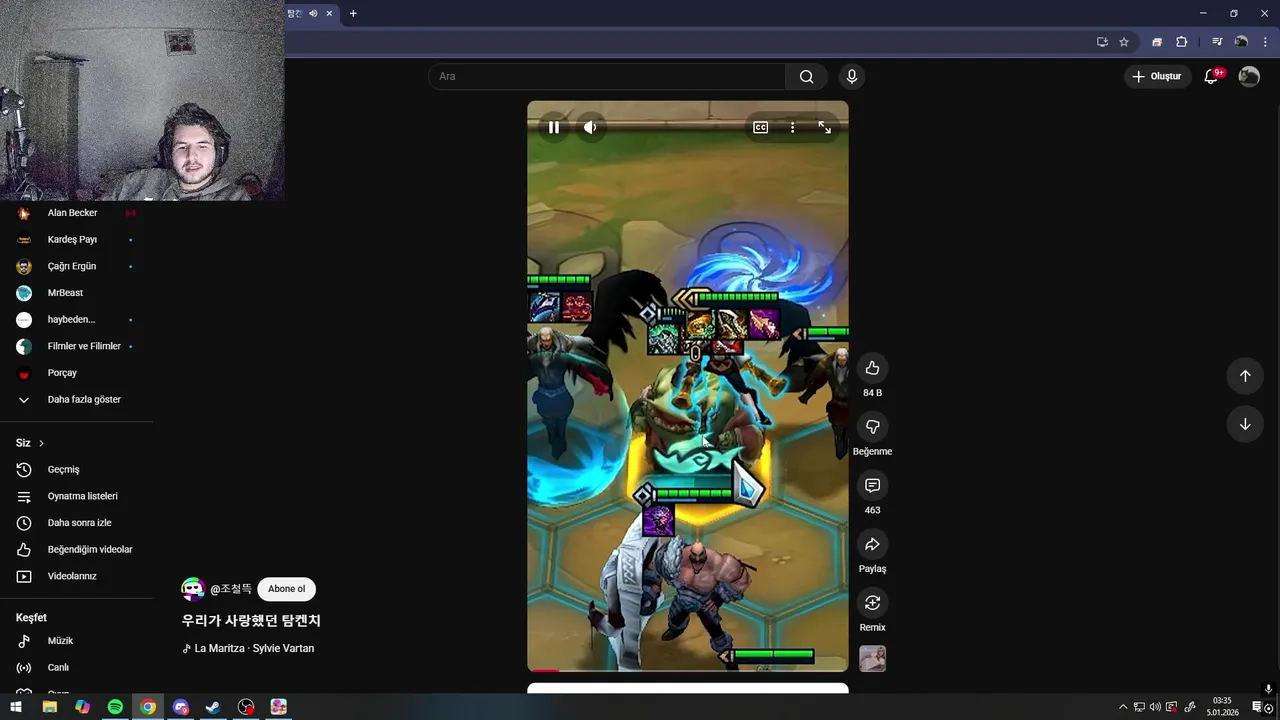
Task: Show hidden system tray icons
Action: pyautogui.click(x=1123, y=707)
